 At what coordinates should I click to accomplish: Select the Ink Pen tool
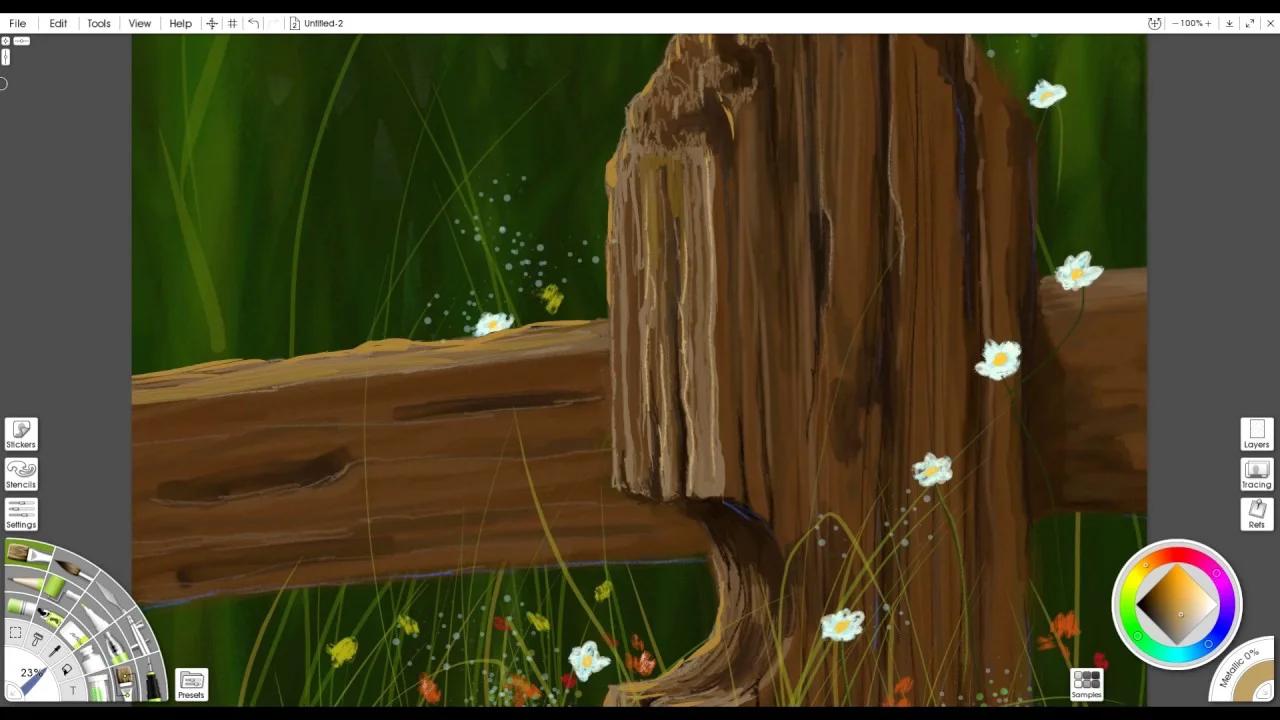pyautogui.click(x=116, y=650)
